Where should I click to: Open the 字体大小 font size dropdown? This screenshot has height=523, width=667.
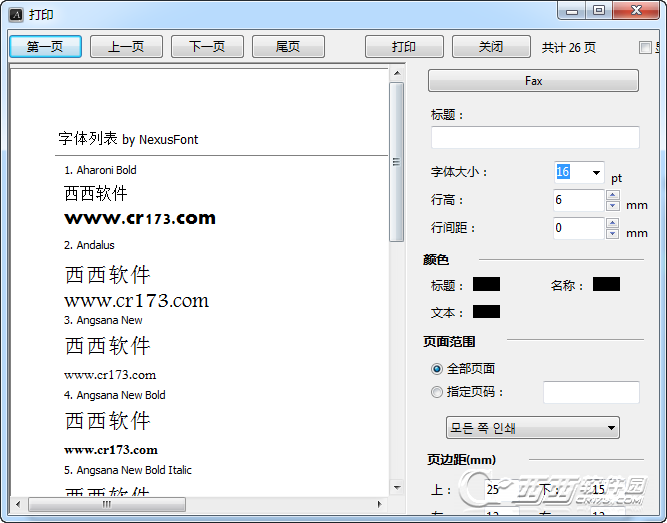pyautogui.click(x=596, y=172)
